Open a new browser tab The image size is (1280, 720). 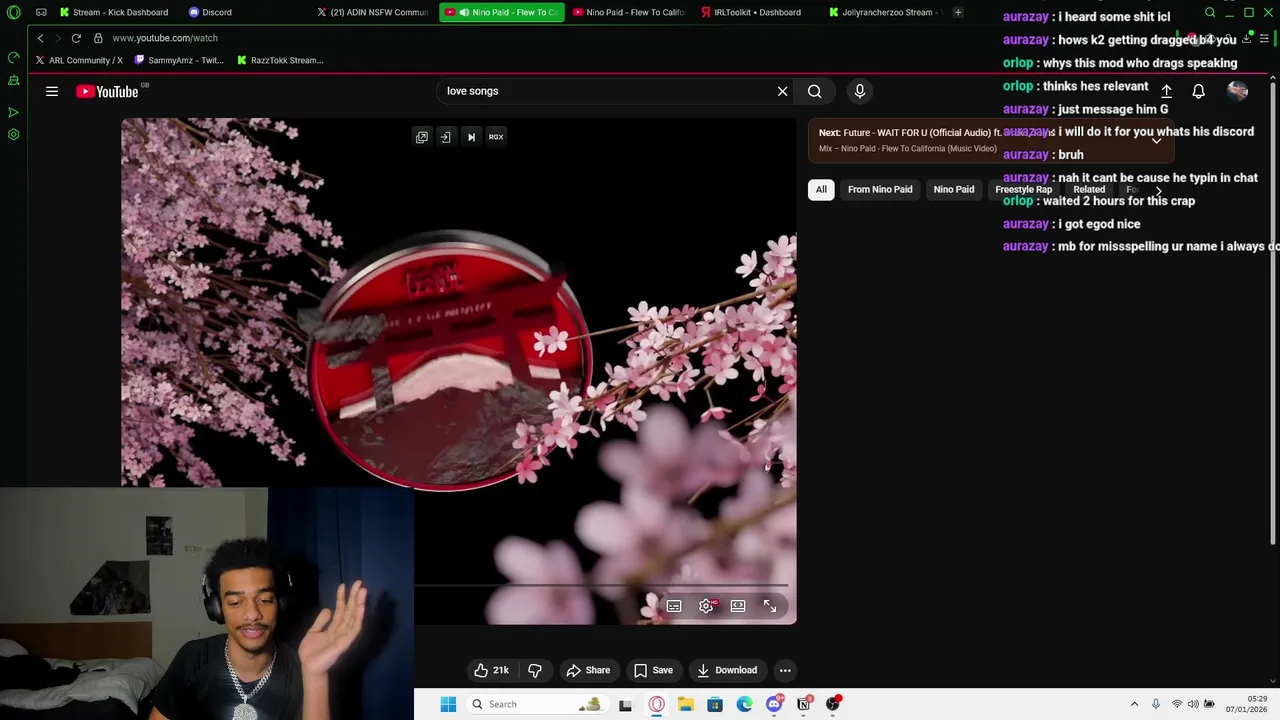[x=958, y=12]
